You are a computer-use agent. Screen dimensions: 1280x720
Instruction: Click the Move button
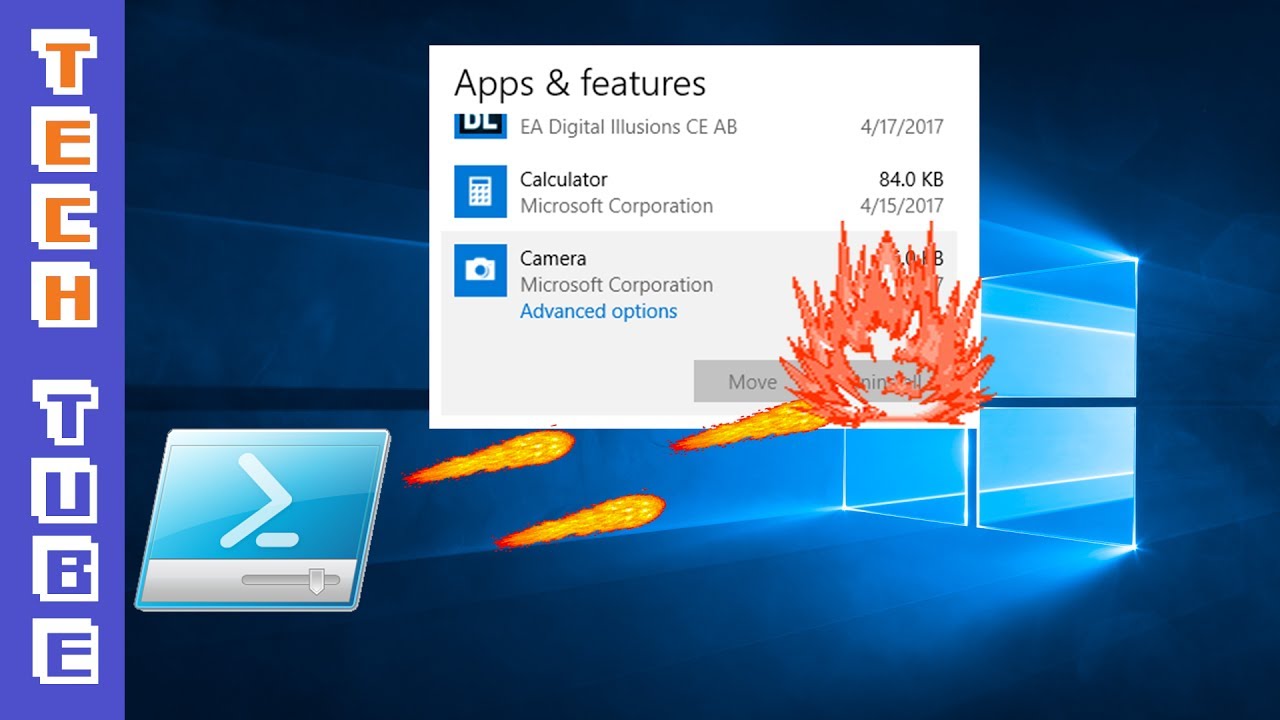752,382
